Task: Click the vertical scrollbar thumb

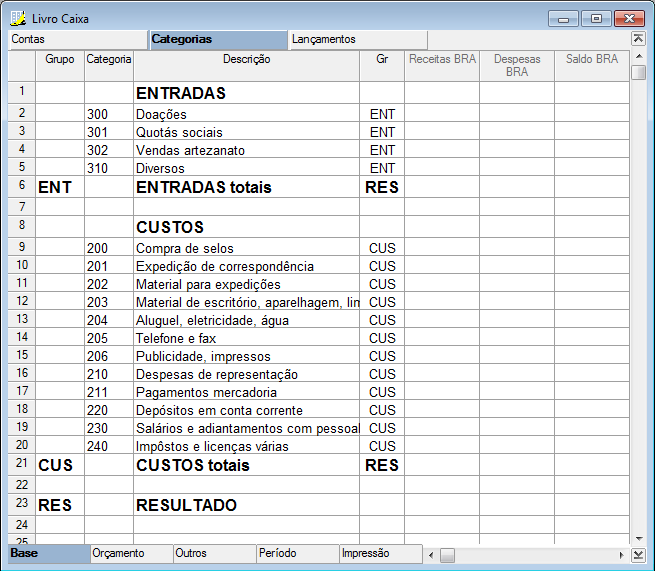Action: [638, 72]
